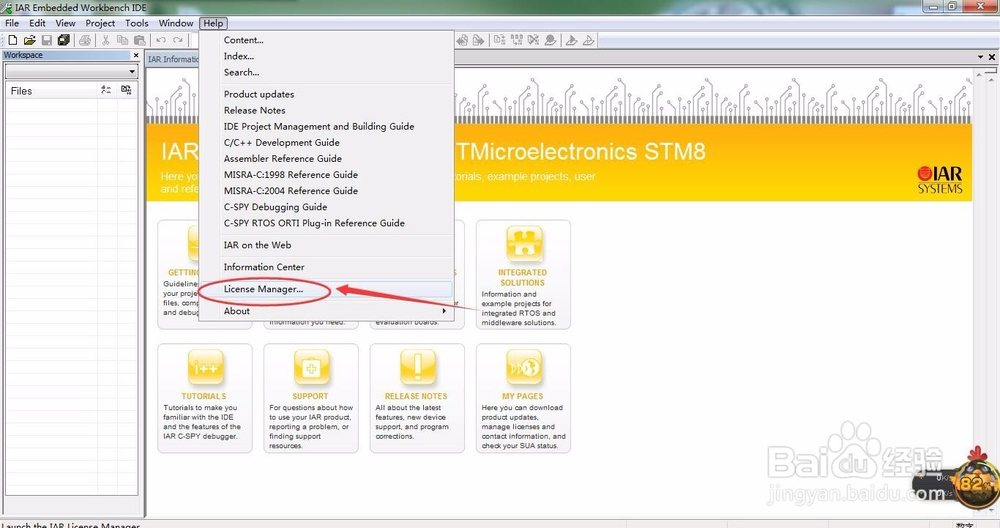Click the Undo arrow icon

[x=161, y=40]
